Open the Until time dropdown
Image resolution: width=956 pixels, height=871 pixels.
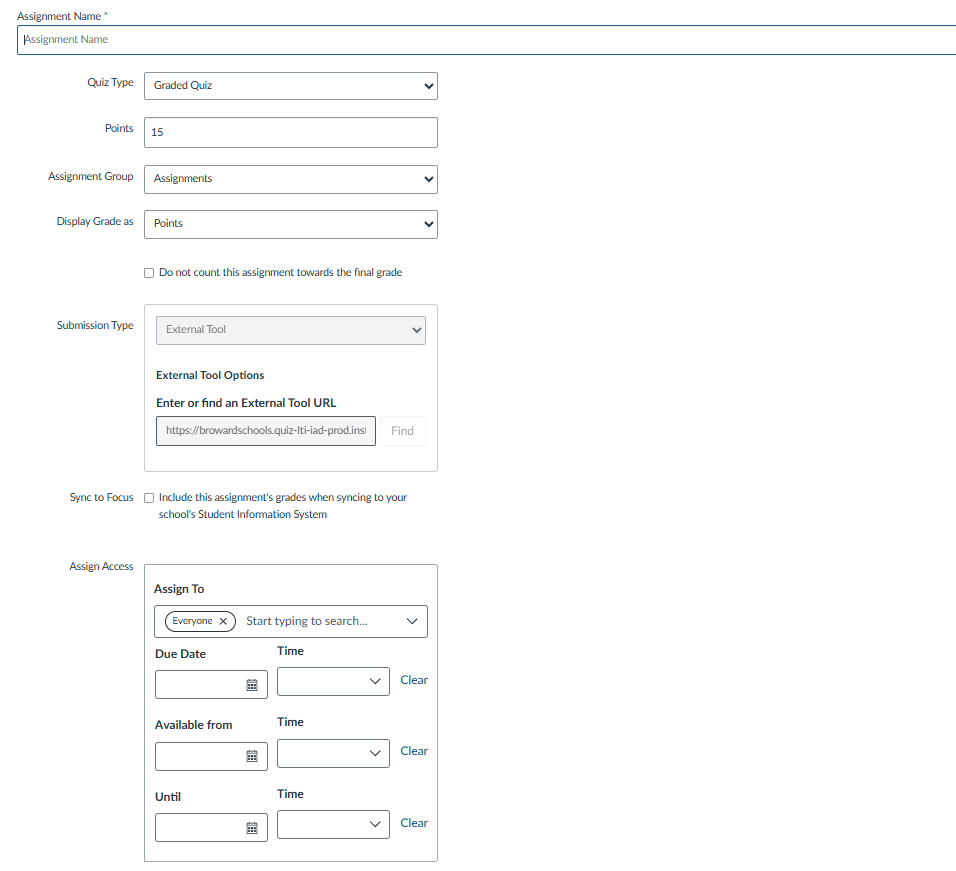click(x=333, y=825)
